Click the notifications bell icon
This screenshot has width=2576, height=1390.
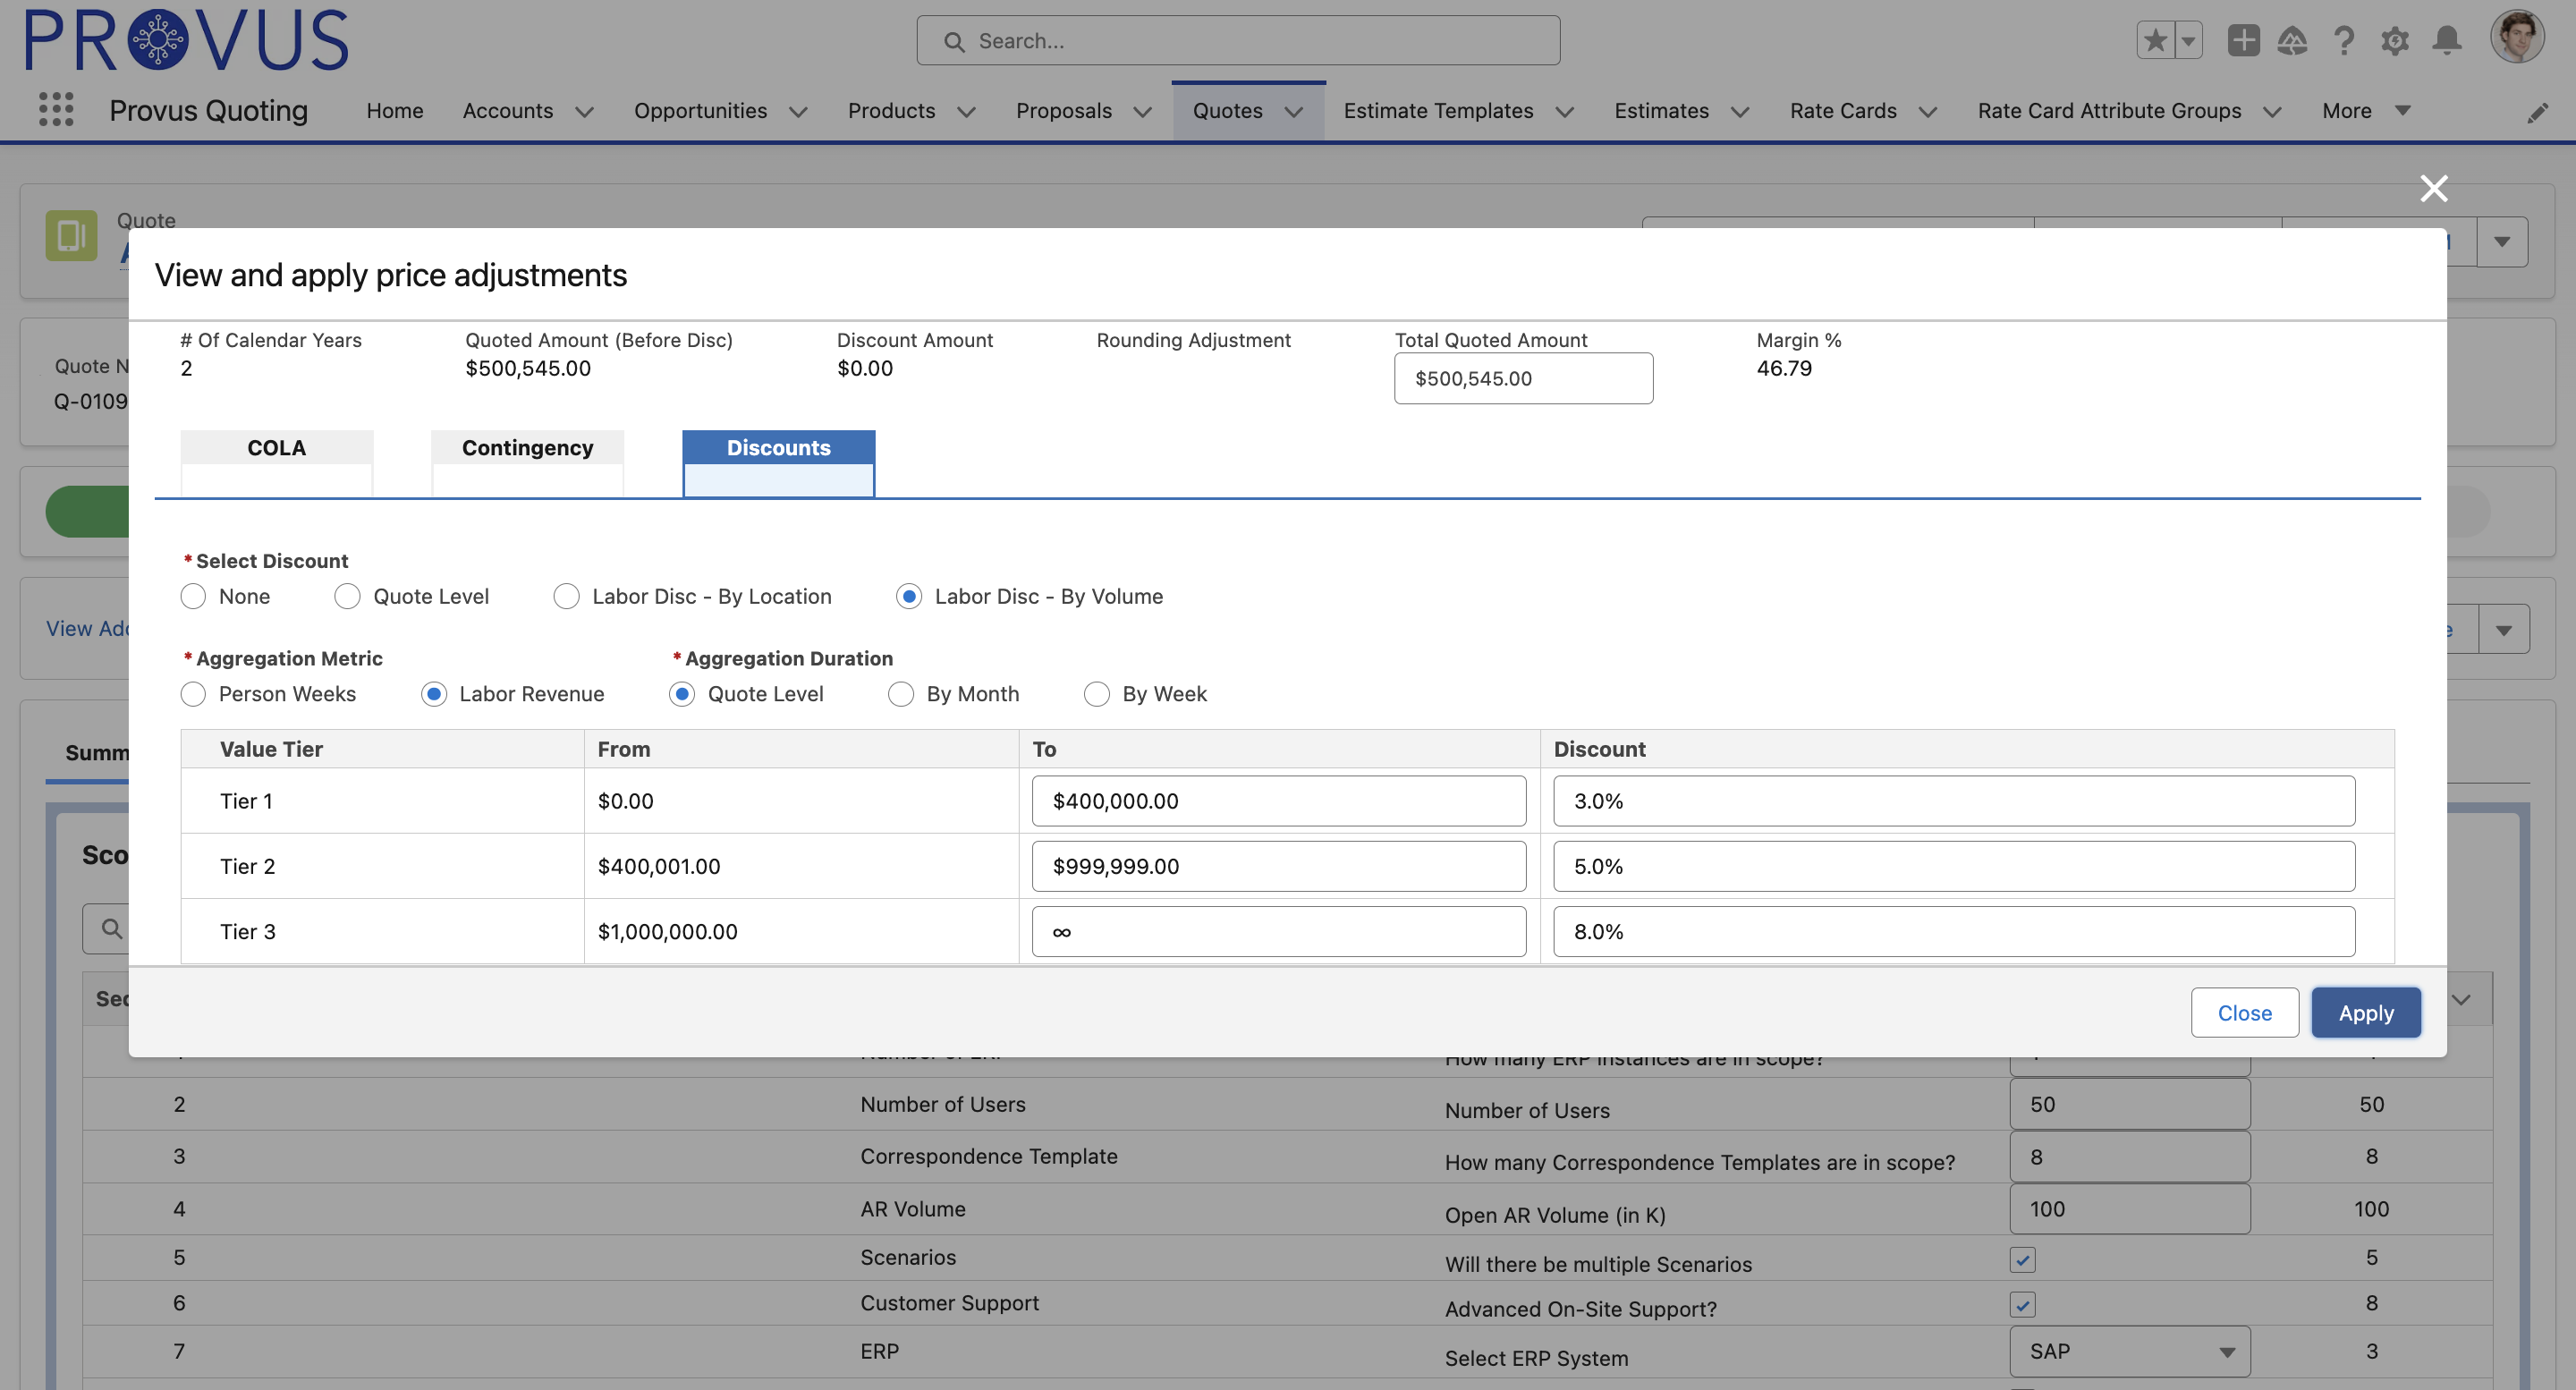[2447, 40]
